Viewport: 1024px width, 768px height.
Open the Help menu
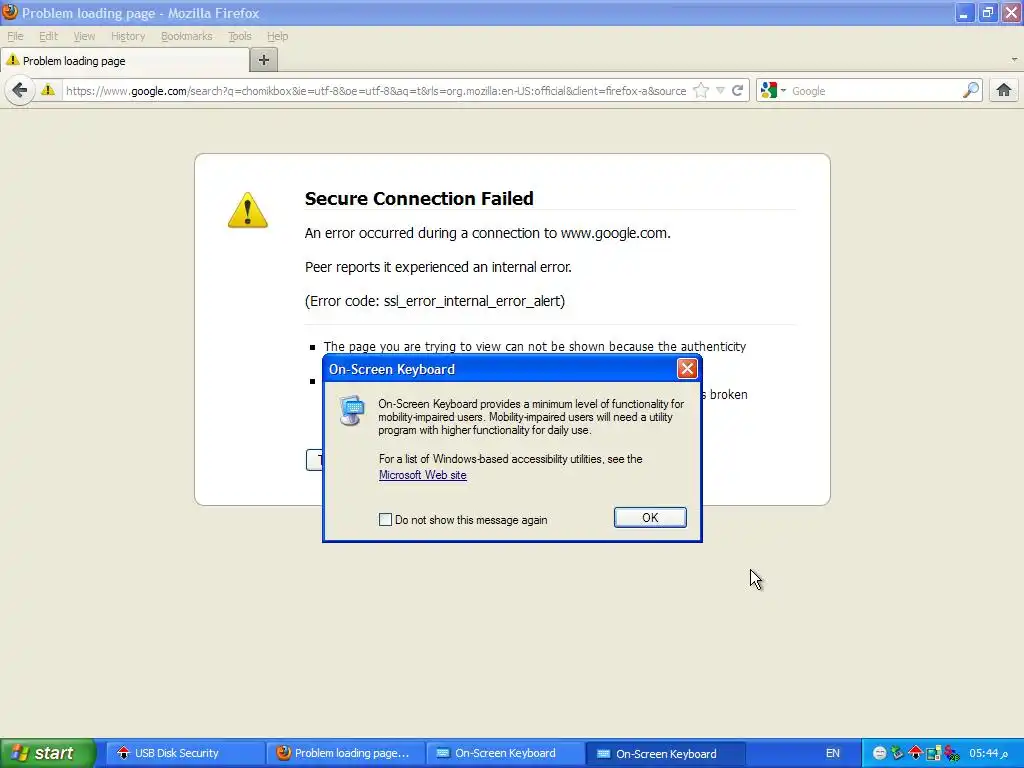[278, 36]
